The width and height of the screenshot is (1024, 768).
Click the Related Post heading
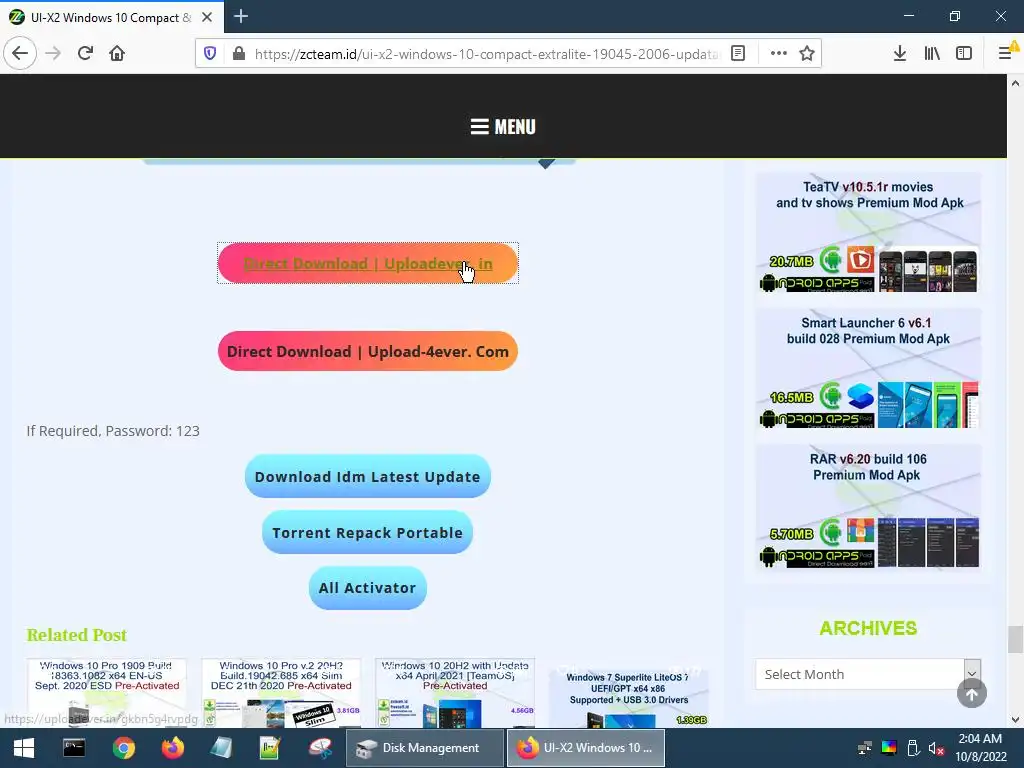pos(76,635)
